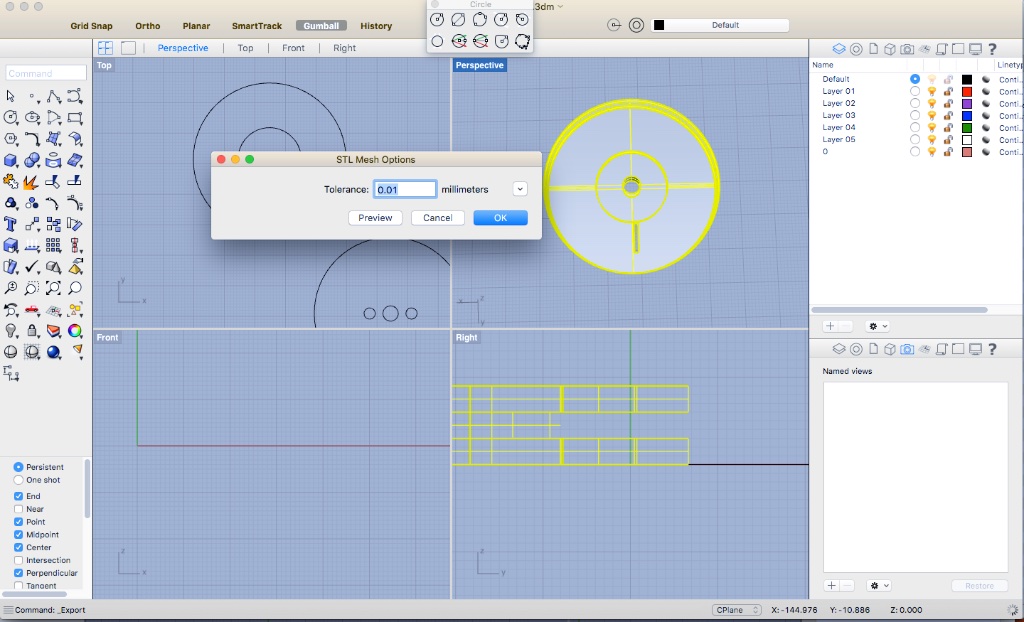Click the red car icon

pyautogui.click(x=32, y=309)
